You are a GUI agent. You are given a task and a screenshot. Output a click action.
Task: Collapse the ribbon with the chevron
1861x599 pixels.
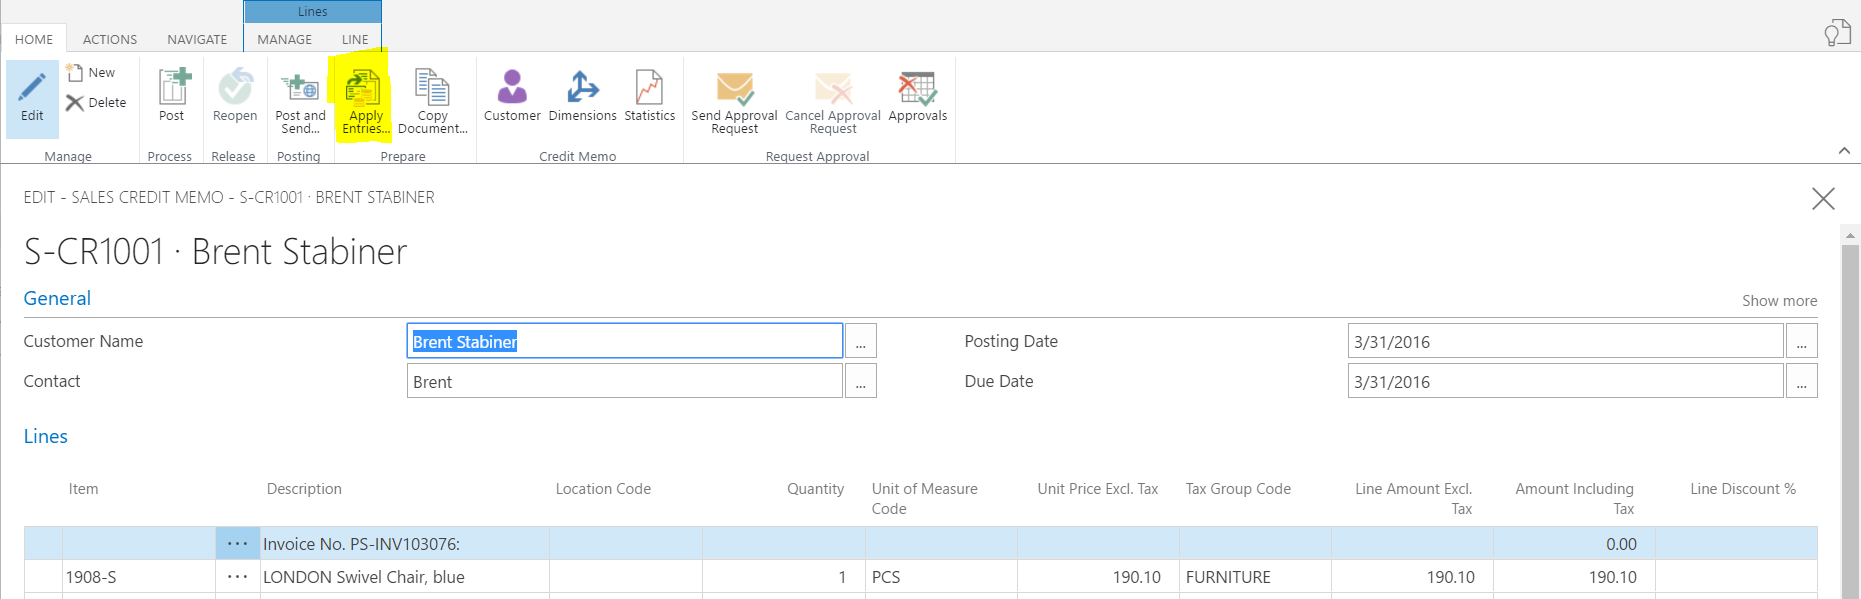click(x=1844, y=151)
